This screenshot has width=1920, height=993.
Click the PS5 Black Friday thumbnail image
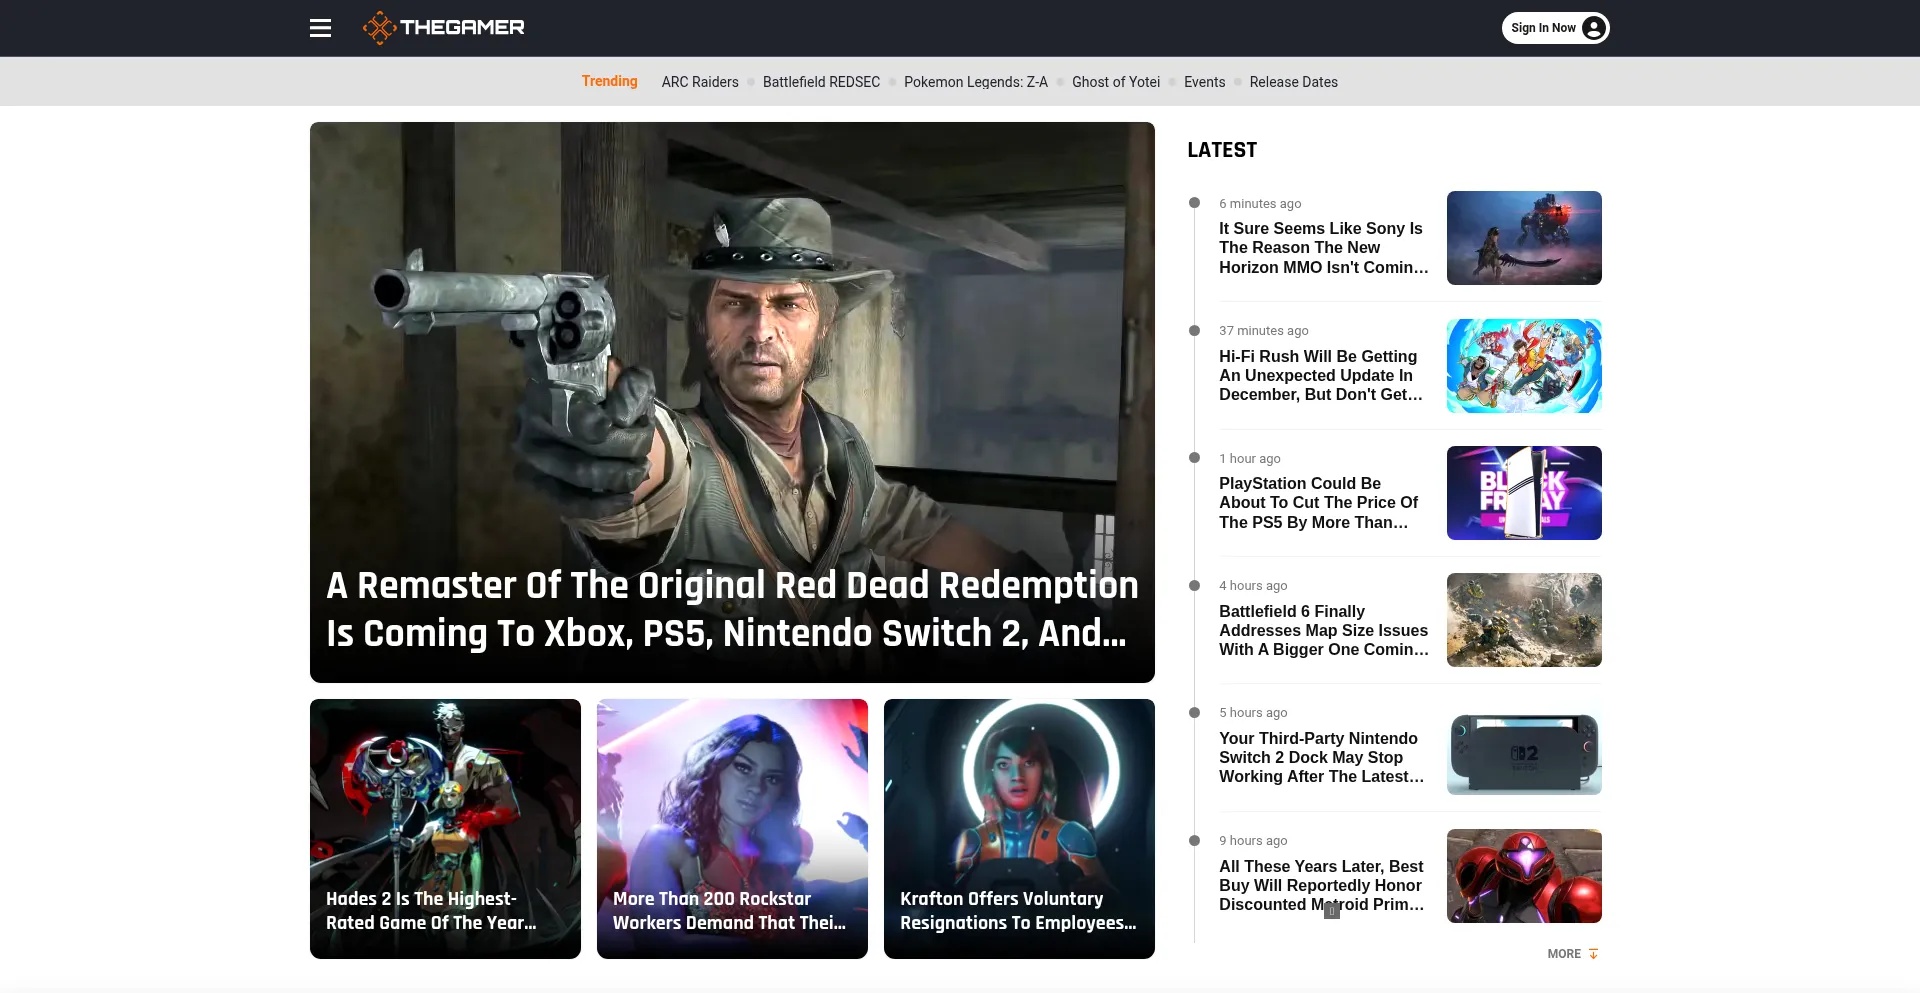[x=1523, y=493]
